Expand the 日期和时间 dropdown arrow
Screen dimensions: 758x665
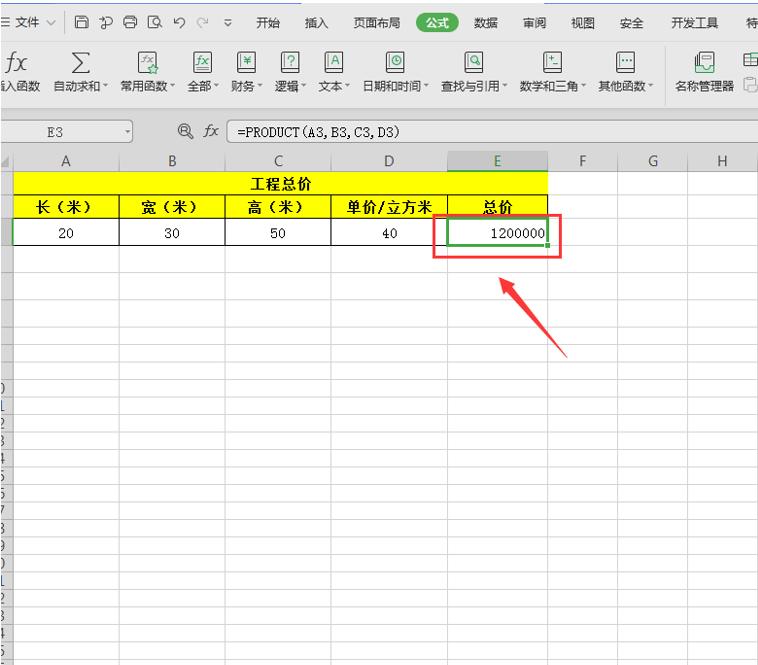[x=426, y=86]
